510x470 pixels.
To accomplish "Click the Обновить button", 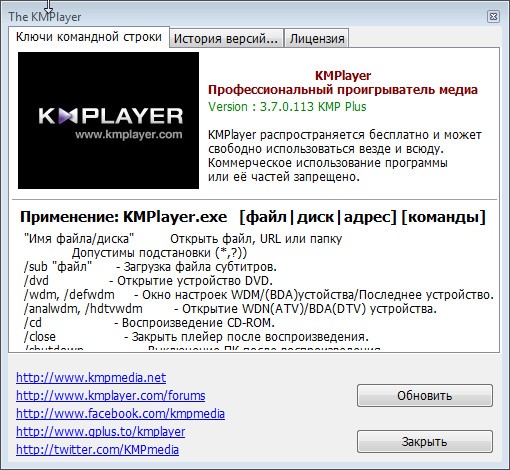I will pyautogui.click(x=425, y=396).
